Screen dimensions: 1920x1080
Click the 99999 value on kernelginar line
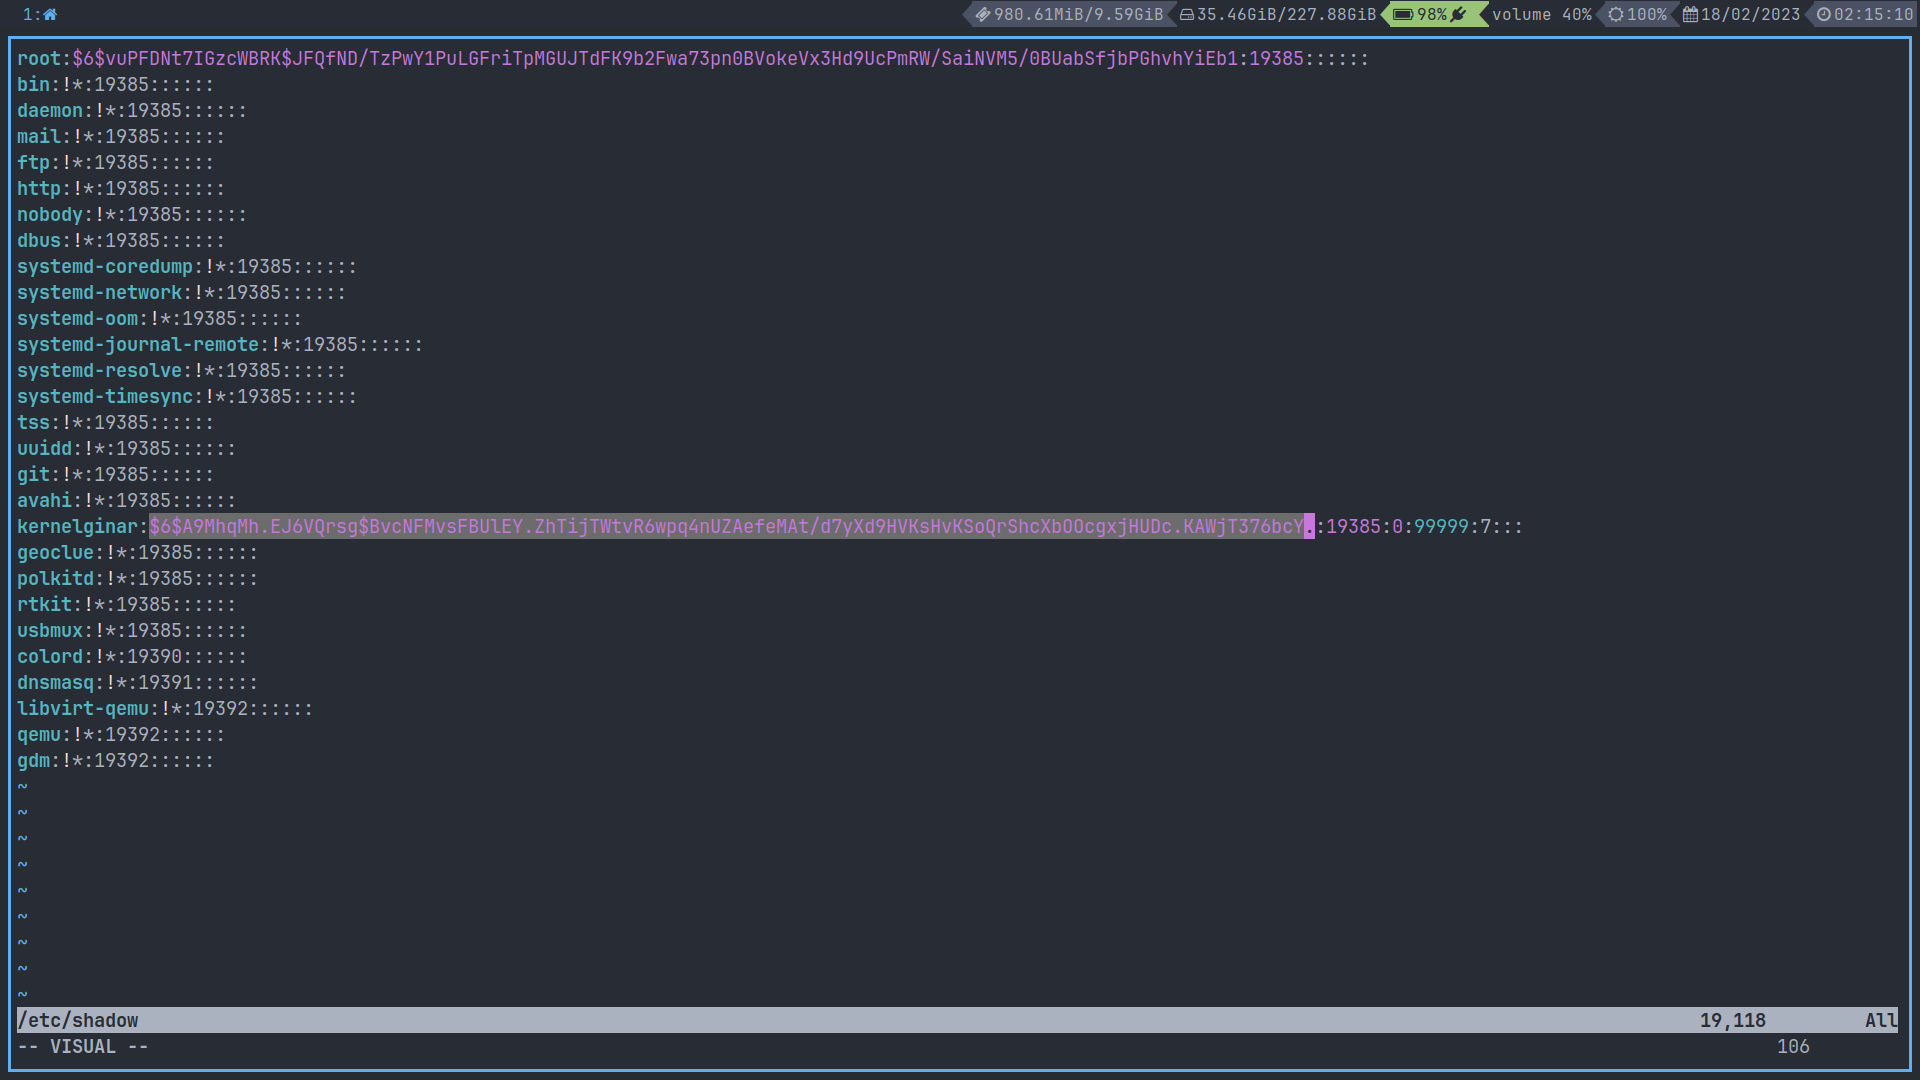(x=1440, y=527)
